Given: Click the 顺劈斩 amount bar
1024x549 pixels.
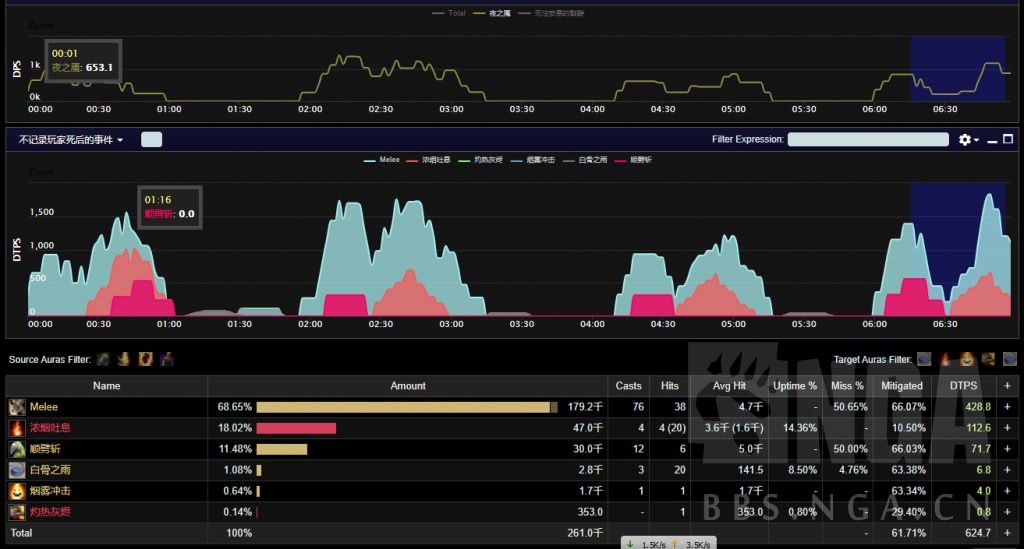Looking at the screenshot, I should 281,449.
